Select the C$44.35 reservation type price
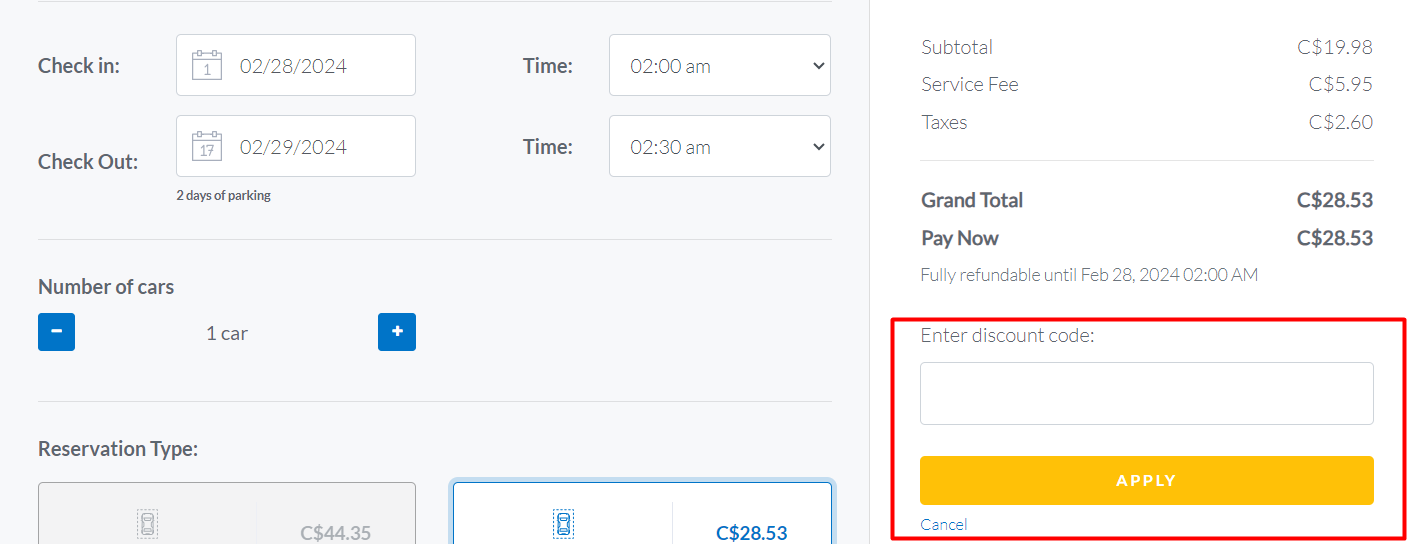This screenshot has width=1424, height=544. tap(335, 533)
